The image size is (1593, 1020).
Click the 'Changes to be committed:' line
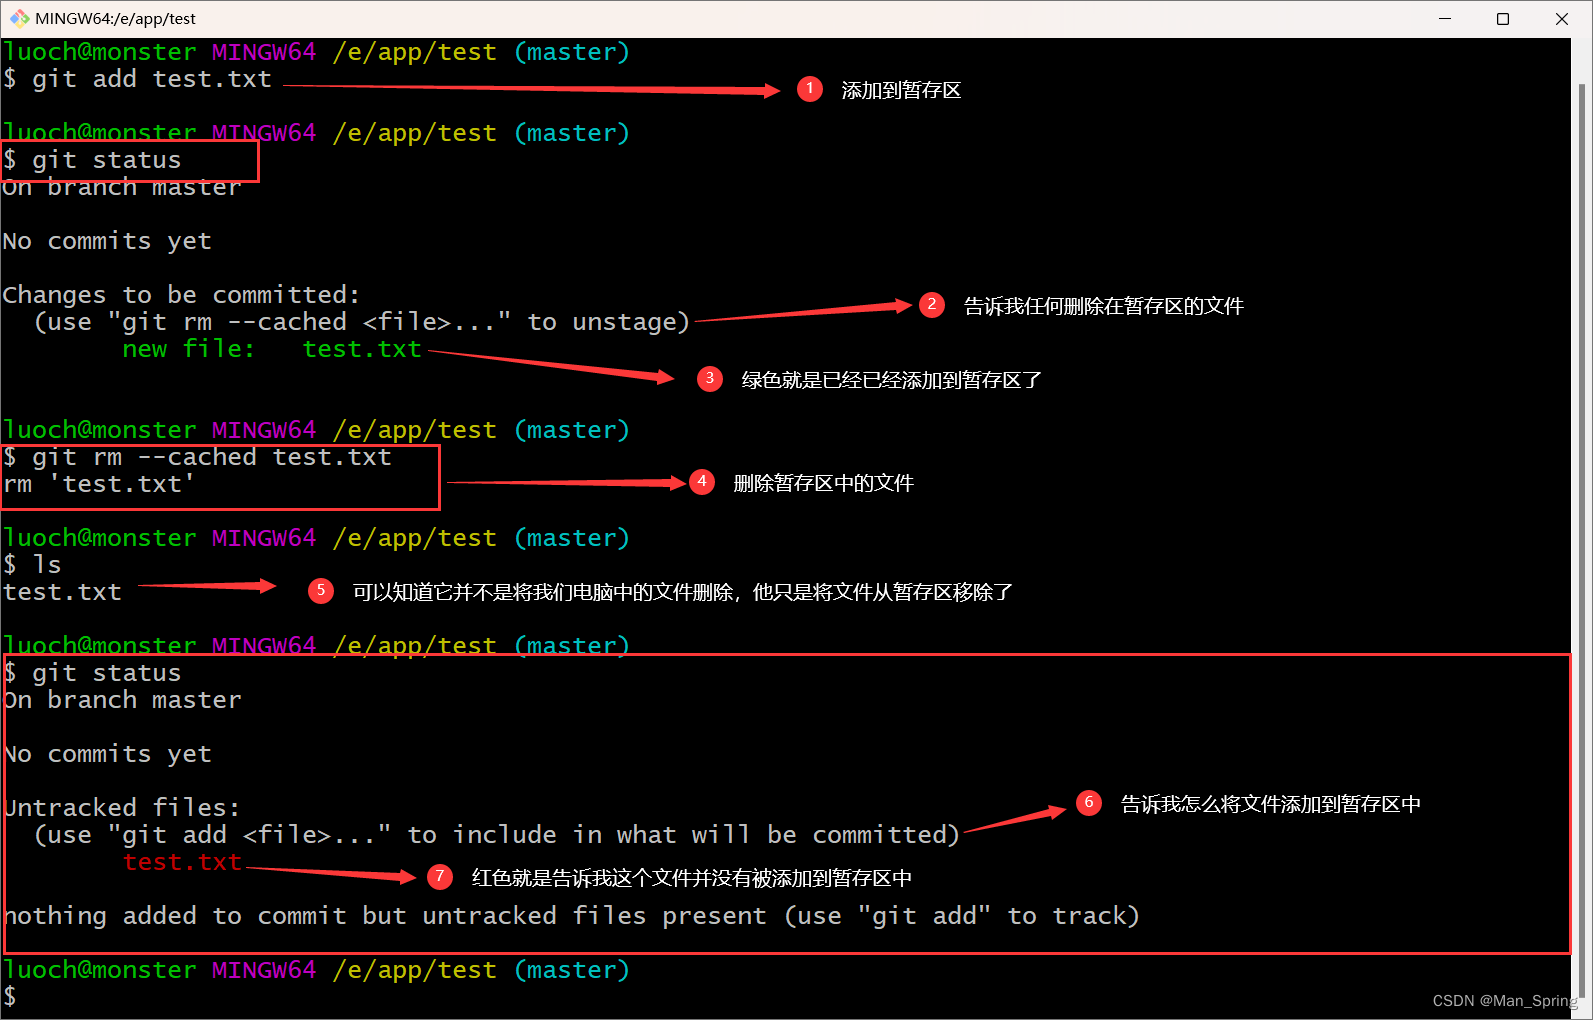click(x=181, y=295)
